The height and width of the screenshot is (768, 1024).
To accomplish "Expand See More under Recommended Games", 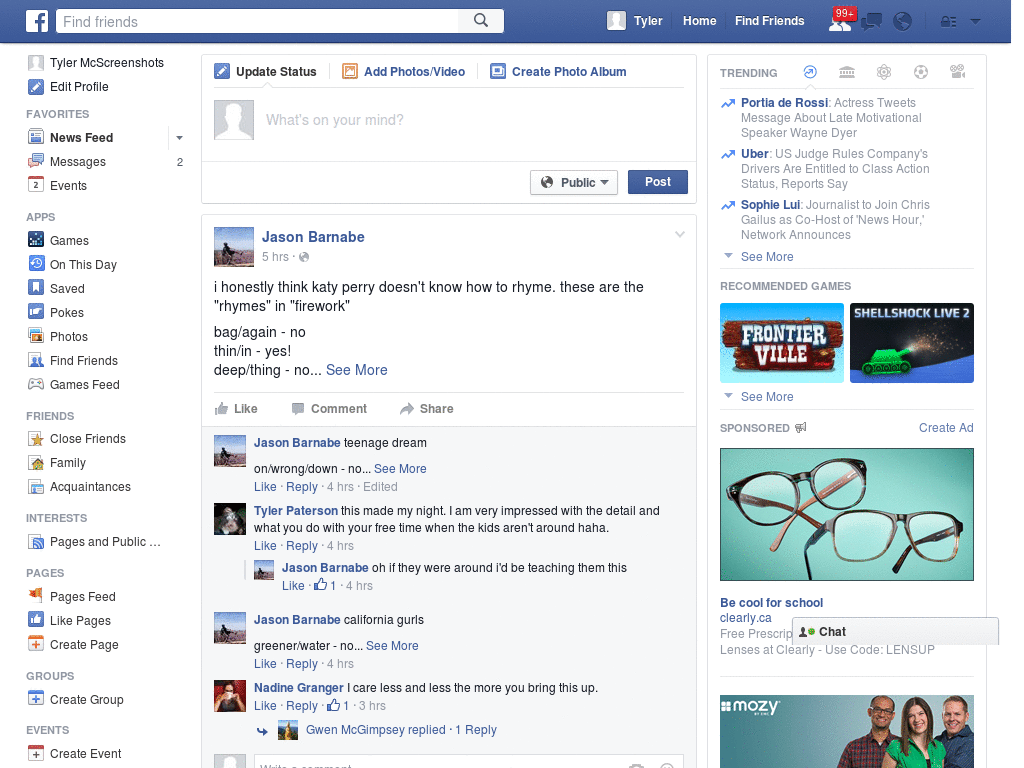I will click(767, 396).
